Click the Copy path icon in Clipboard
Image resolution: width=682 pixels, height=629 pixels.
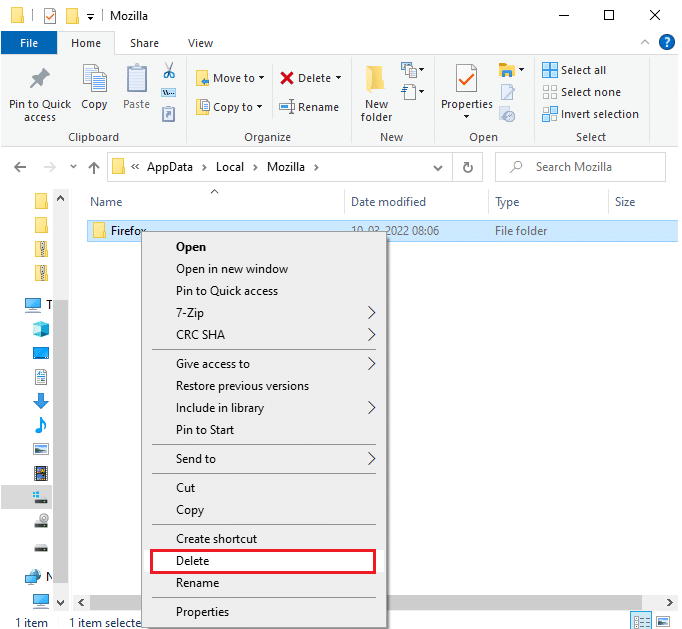click(169, 92)
